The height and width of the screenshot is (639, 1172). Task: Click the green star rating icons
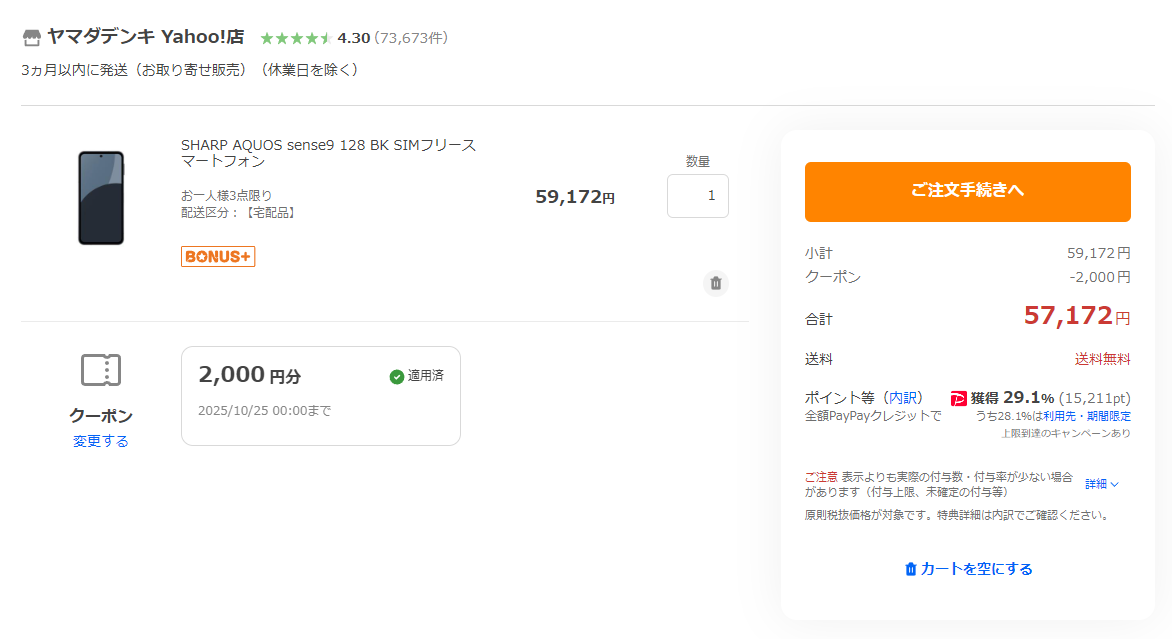[x=295, y=38]
